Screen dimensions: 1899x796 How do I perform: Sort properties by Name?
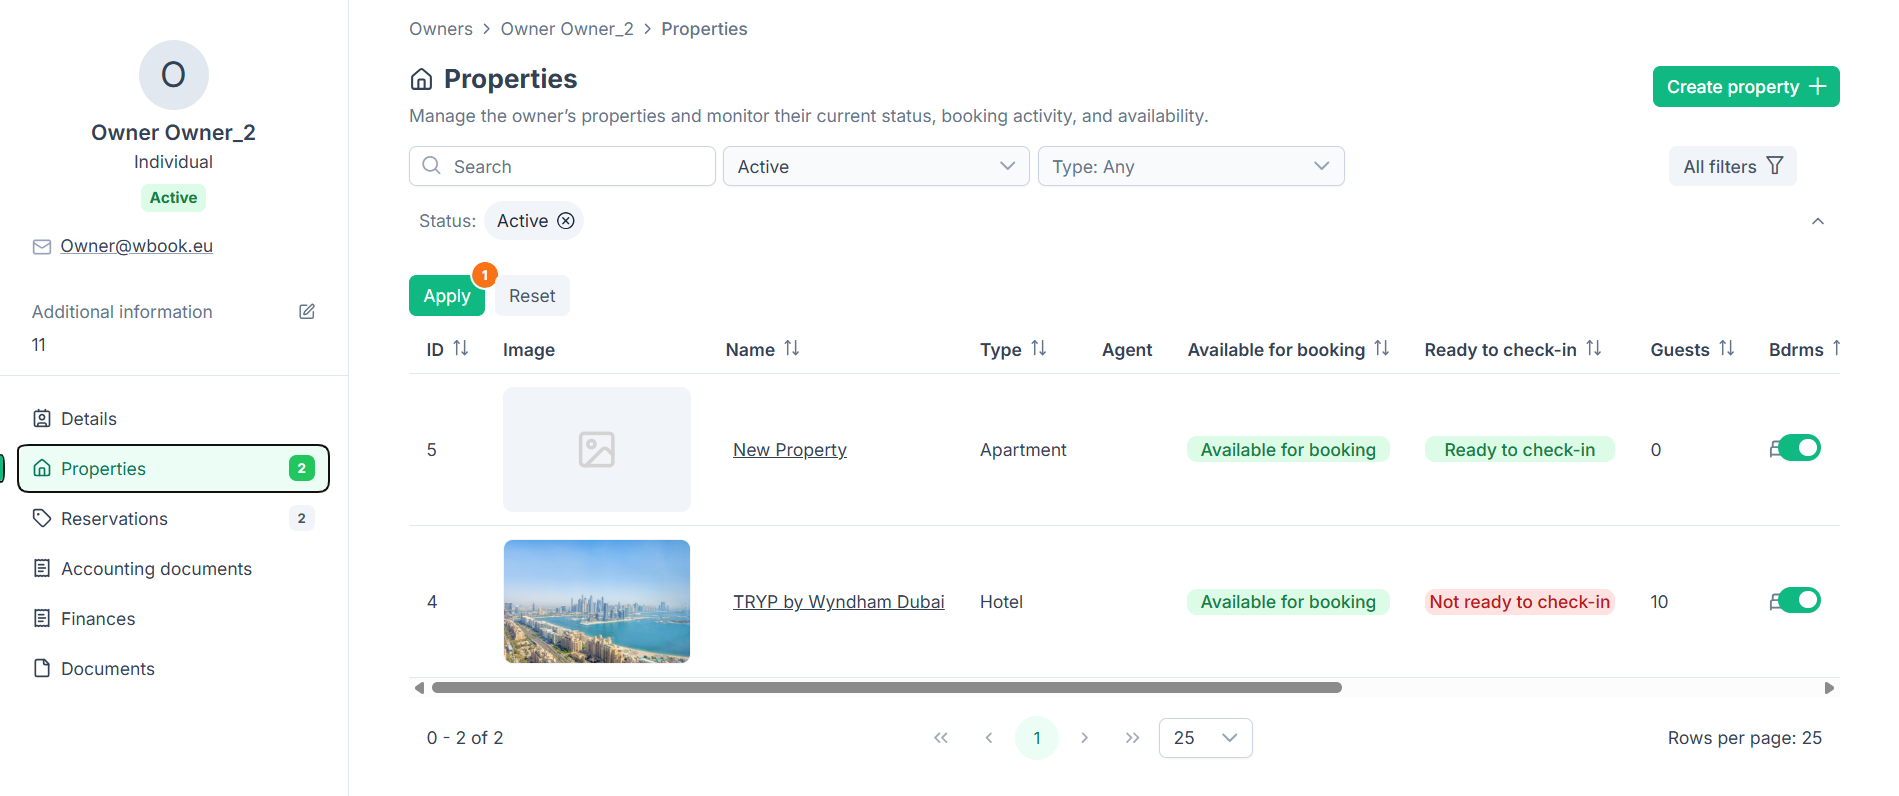click(x=792, y=349)
